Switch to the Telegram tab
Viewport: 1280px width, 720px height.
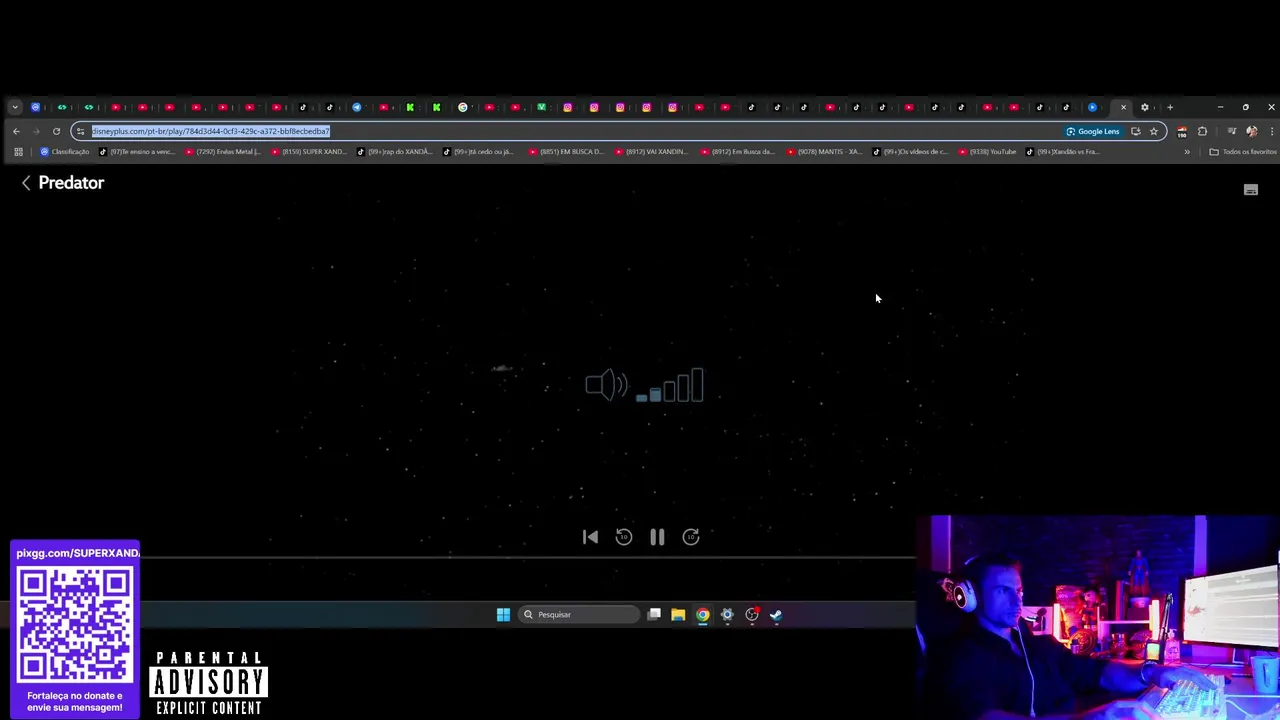click(x=356, y=107)
